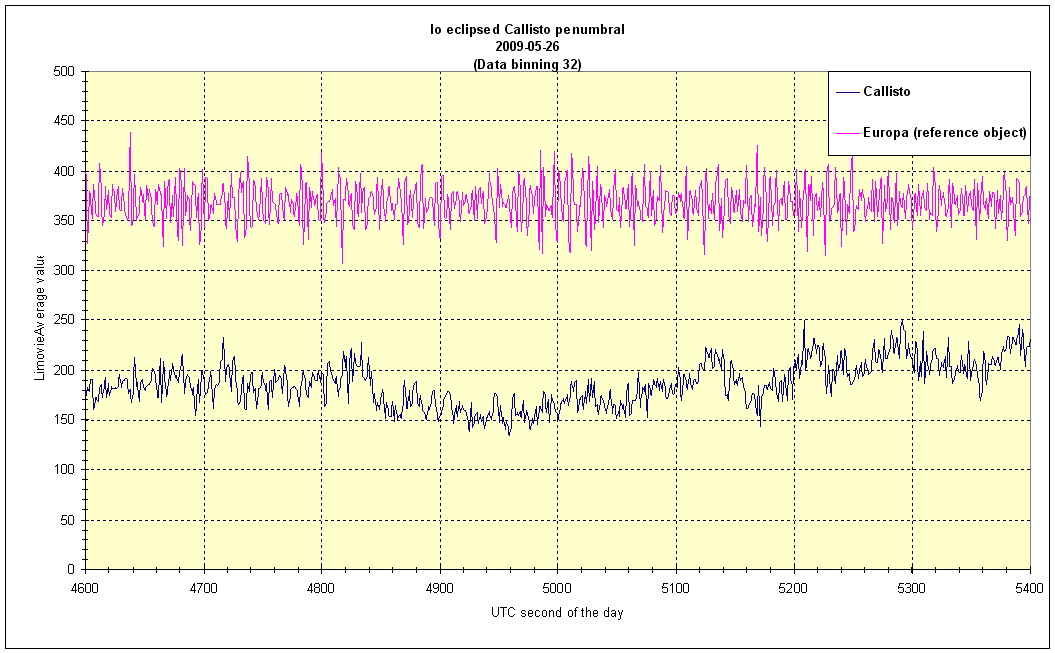Click the Europa series peak near 4640 seconds

click(130, 133)
